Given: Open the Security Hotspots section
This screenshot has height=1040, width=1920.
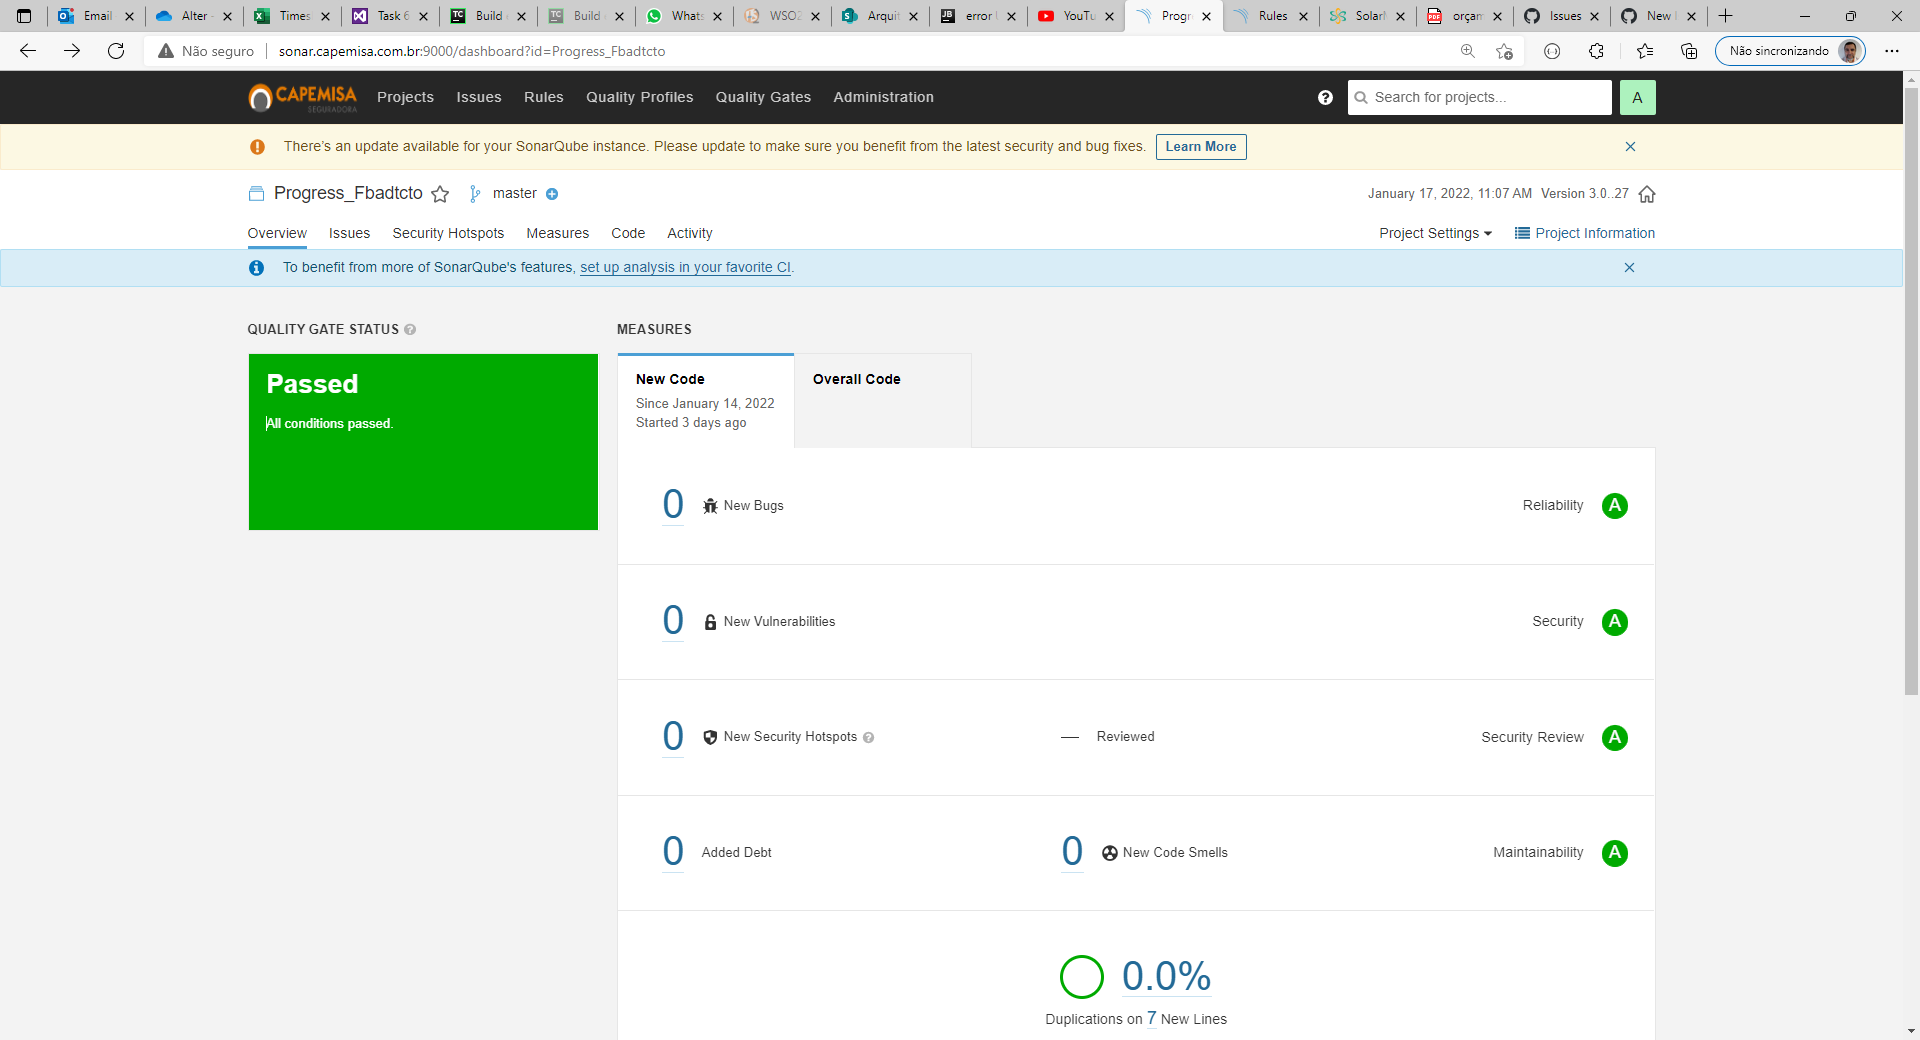Looking at the screenshot, I should pyautogui.click(x=447, y=233).
